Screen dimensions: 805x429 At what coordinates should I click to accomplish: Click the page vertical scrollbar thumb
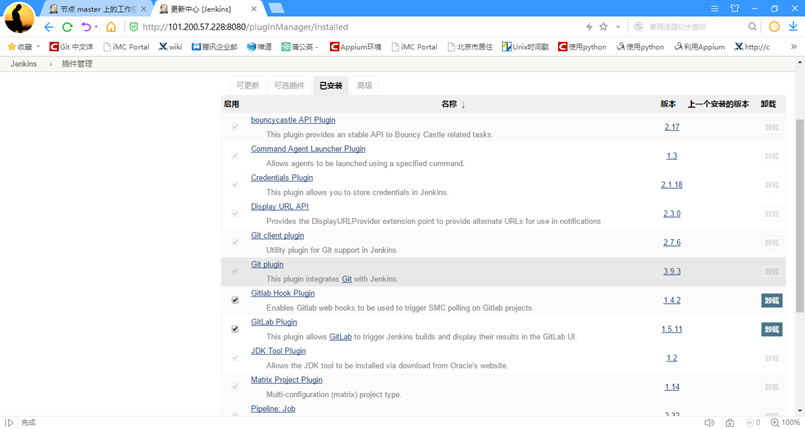(800, 216)
